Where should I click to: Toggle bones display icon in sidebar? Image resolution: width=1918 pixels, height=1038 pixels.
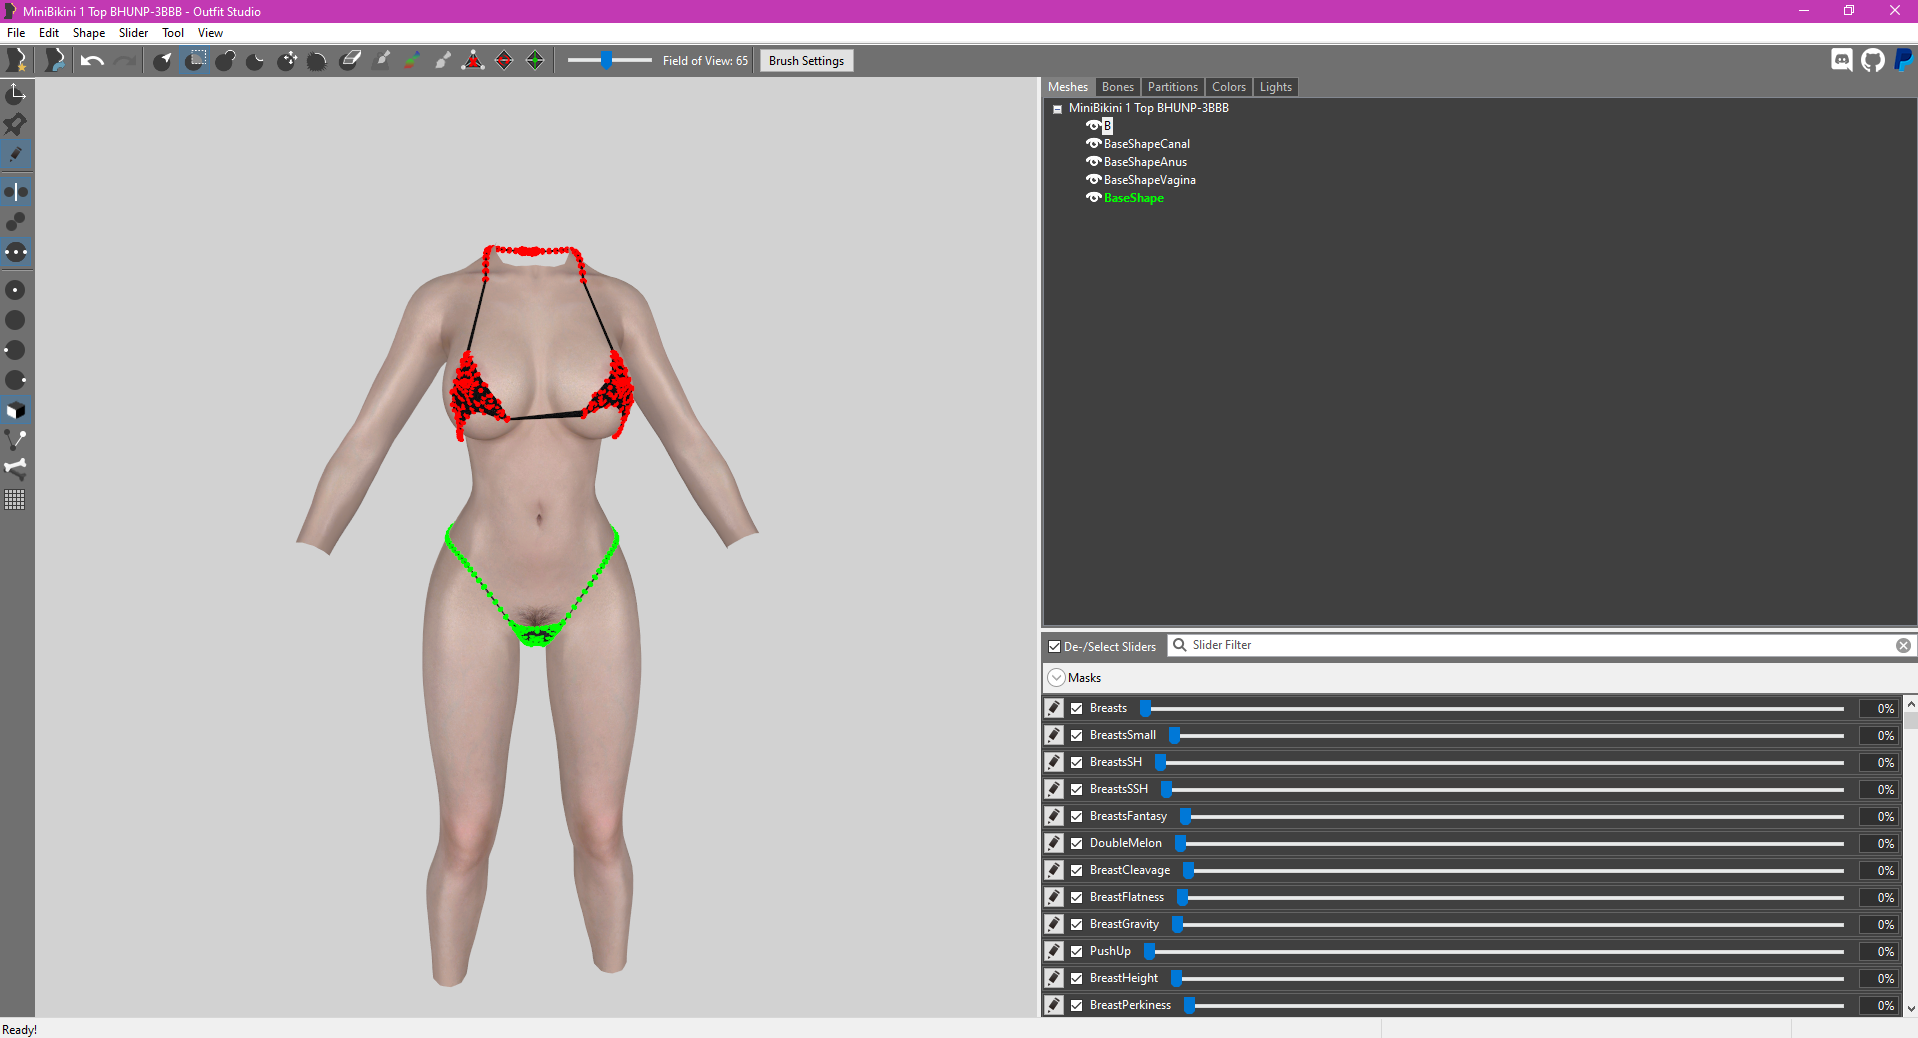[x=16, y=468]
